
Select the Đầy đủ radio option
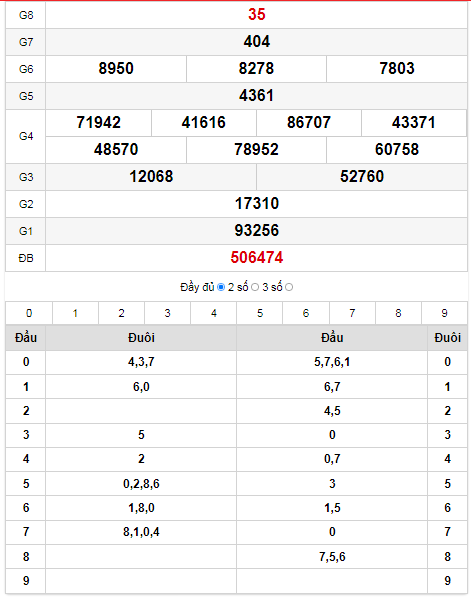pos(221,287)
